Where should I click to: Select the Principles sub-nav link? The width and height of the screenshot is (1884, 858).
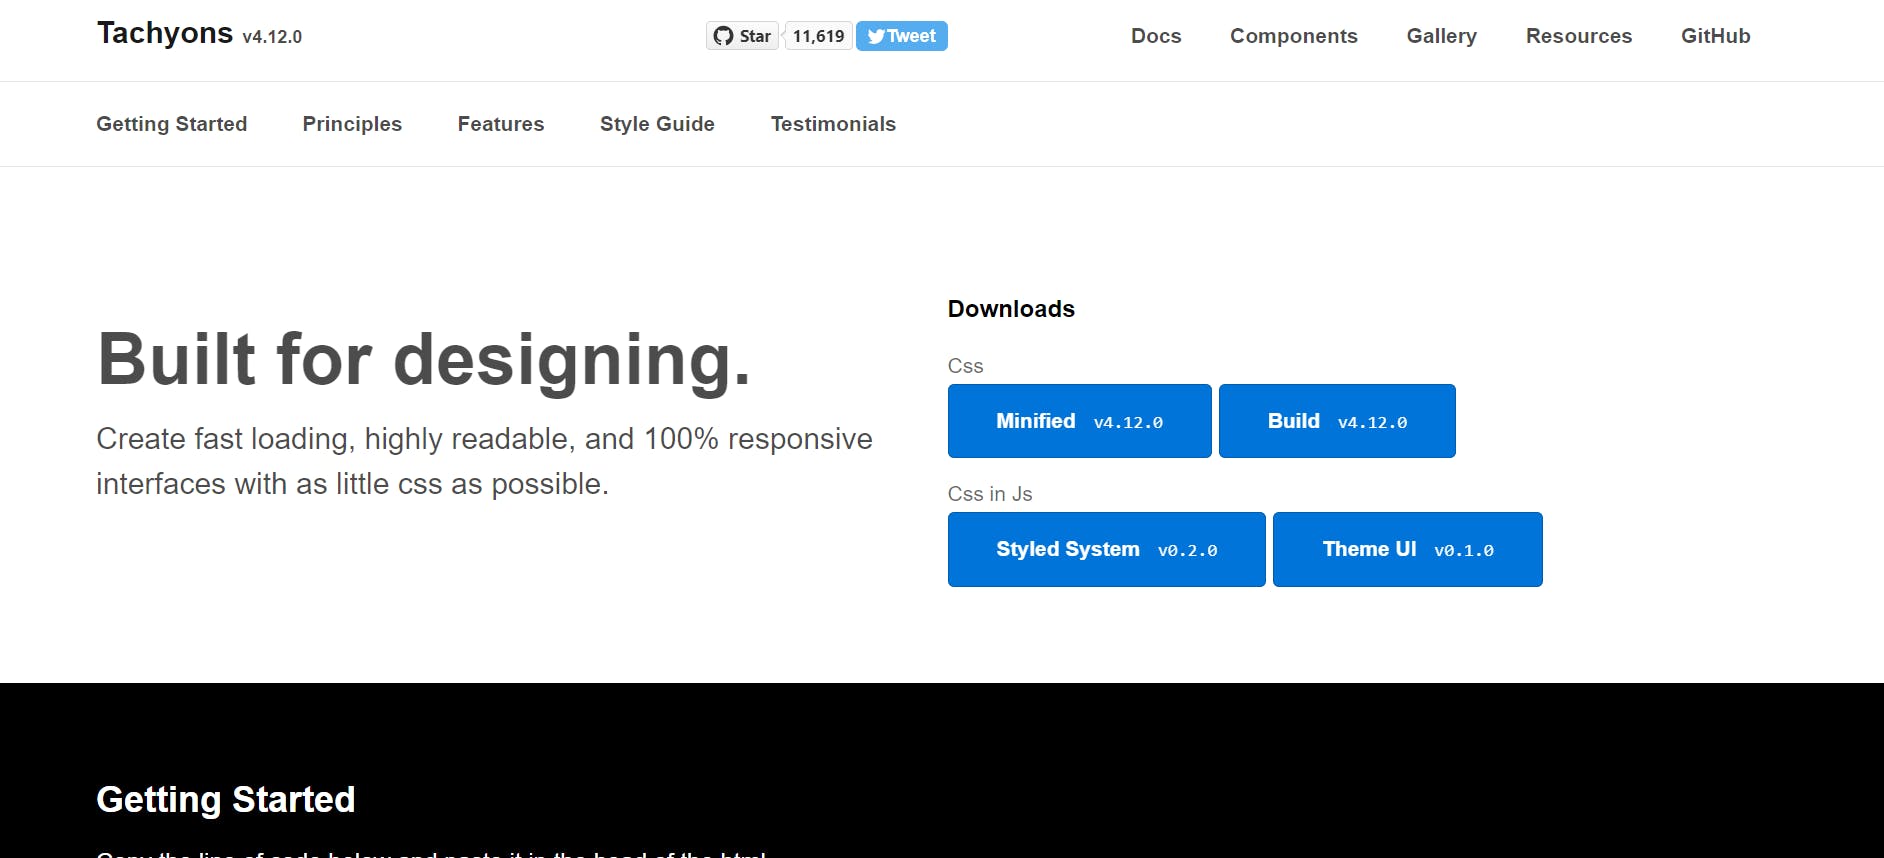(x=352, y=124)
